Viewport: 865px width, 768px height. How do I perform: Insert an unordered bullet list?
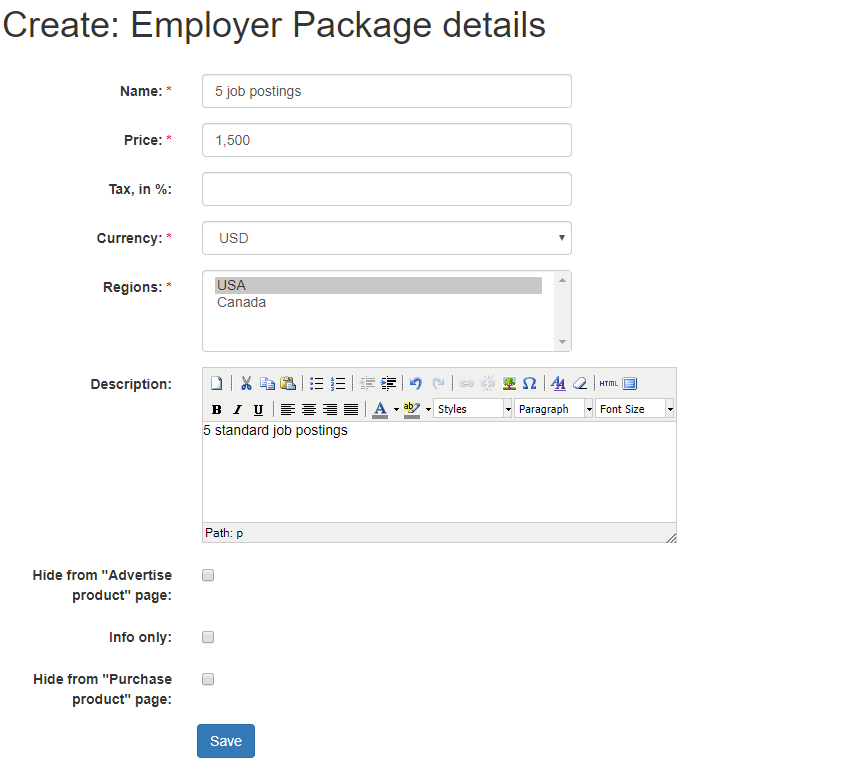(x=317, y=383)
